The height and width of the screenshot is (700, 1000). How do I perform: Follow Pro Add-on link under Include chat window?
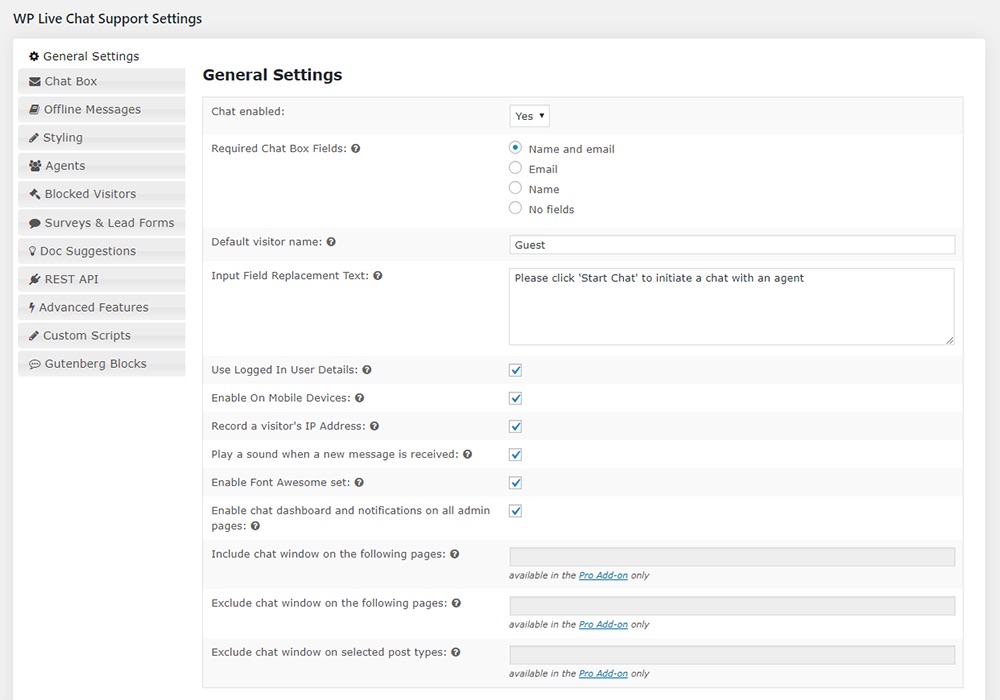point(603,575)
